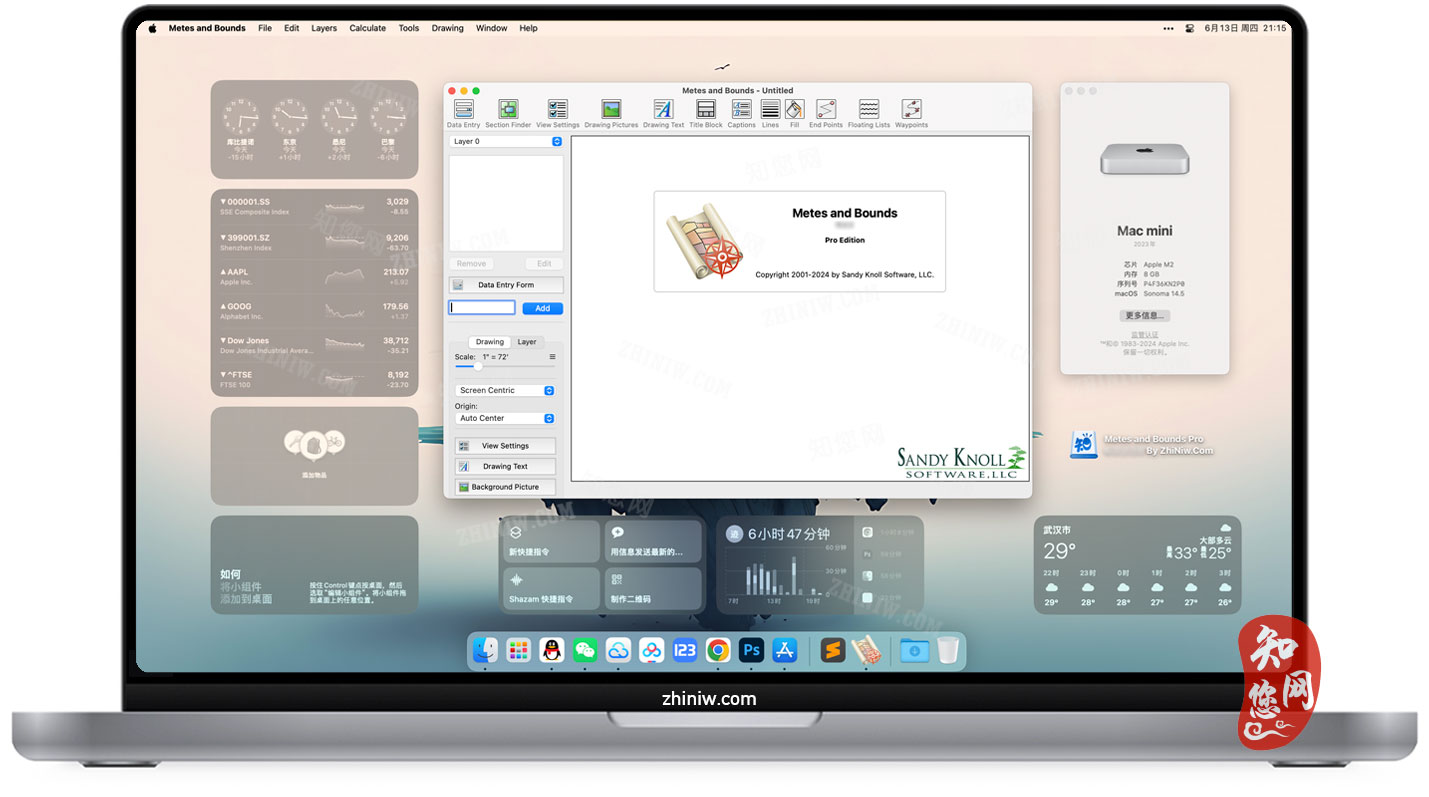The height and width of the screenshot is (797, 1429).
Task: Expand the Auto Center origin dropdown
Action: pyautogui.click(x=505, y=418)
